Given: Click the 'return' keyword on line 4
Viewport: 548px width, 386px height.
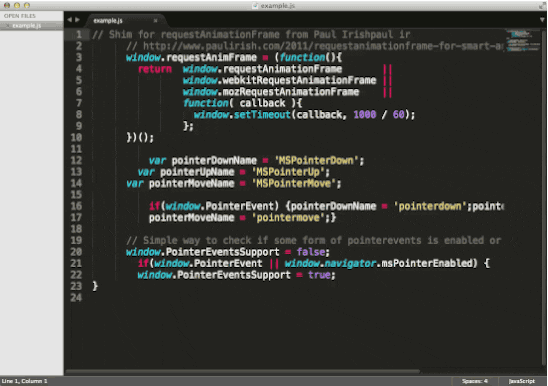Looking at the screenshot, I should tap(155, 69).
